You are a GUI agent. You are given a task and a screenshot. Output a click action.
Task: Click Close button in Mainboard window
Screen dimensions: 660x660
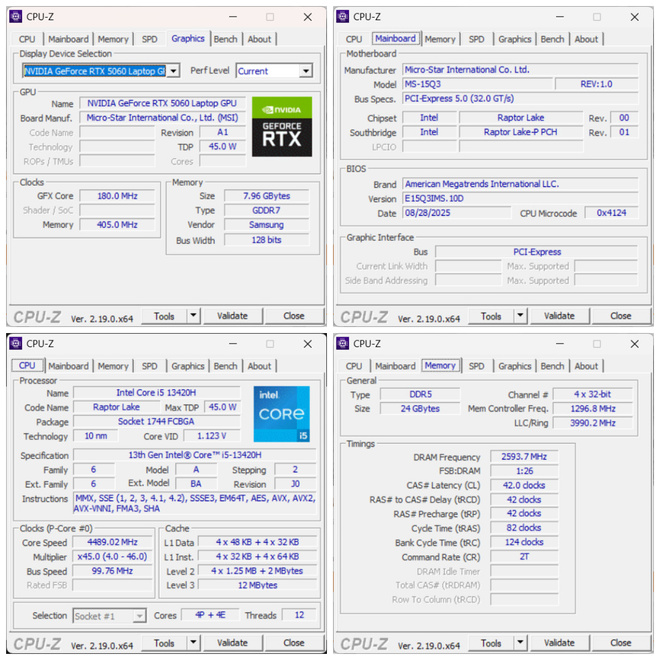click(x=621, y=316)
